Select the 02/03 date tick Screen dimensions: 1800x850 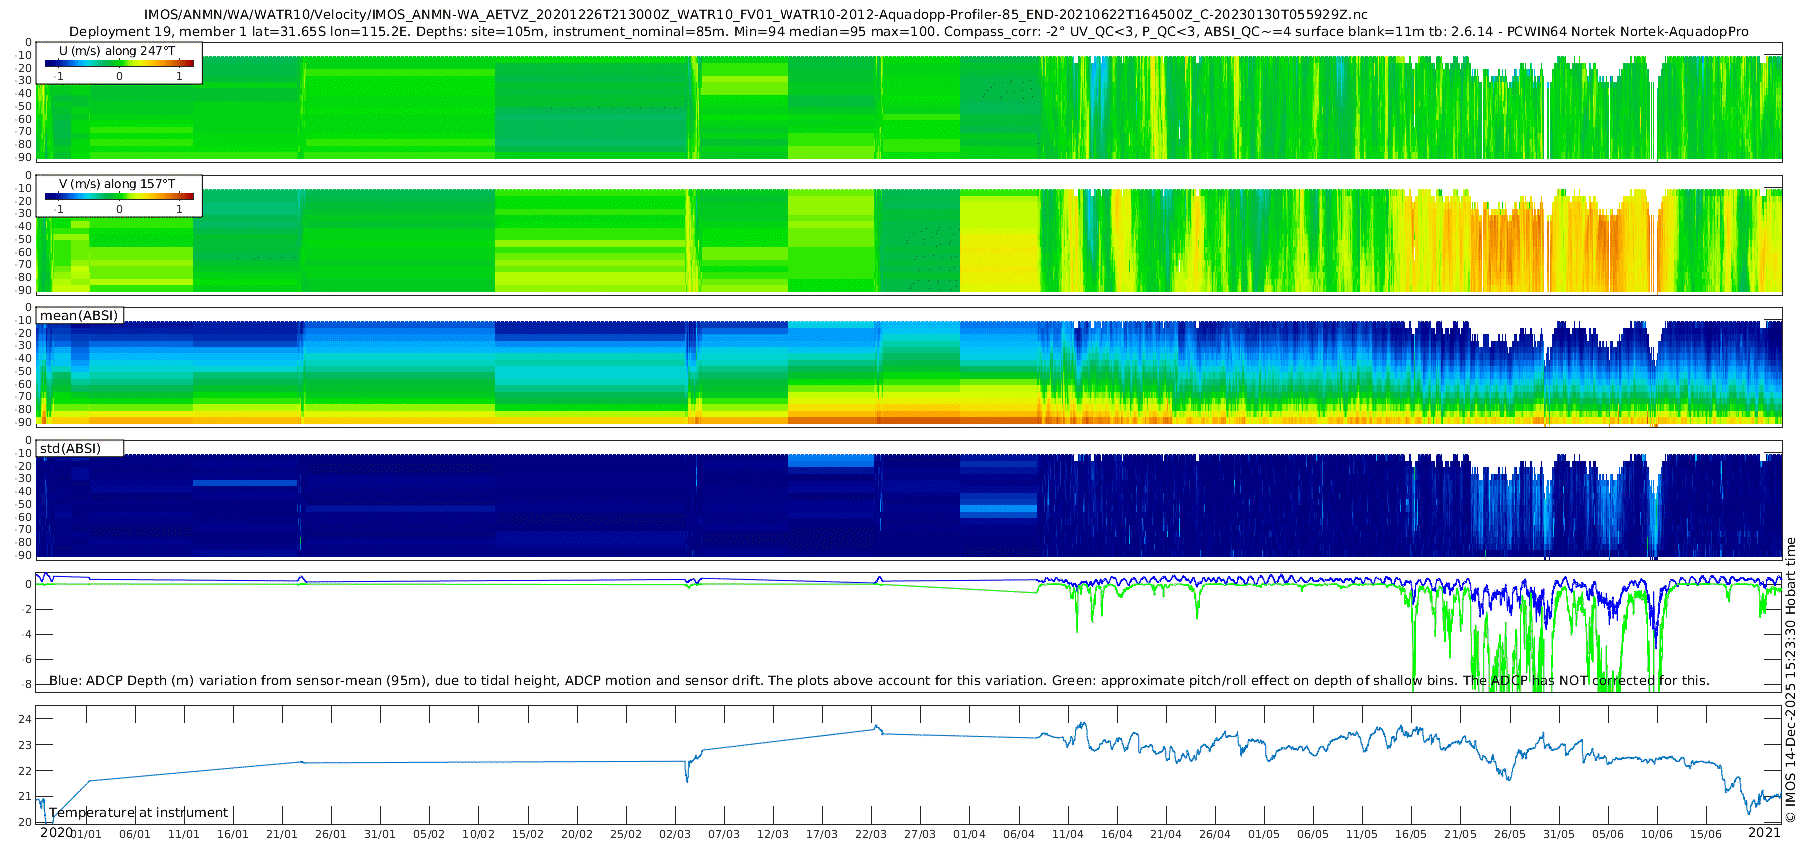pyautogui.click(x=675, y=834)
